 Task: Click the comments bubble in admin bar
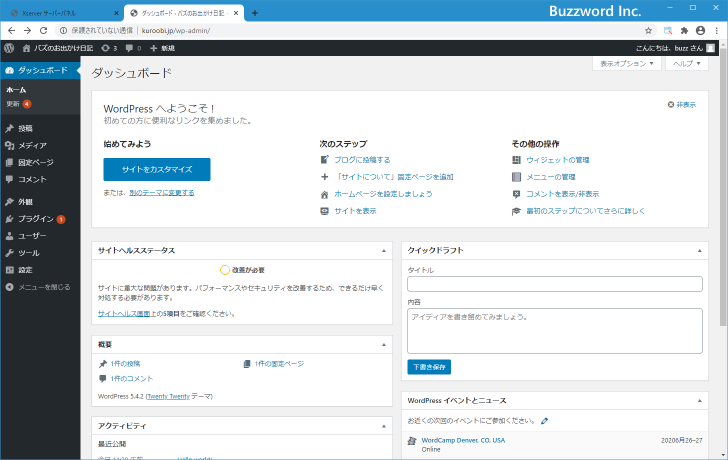click(131, 47)
